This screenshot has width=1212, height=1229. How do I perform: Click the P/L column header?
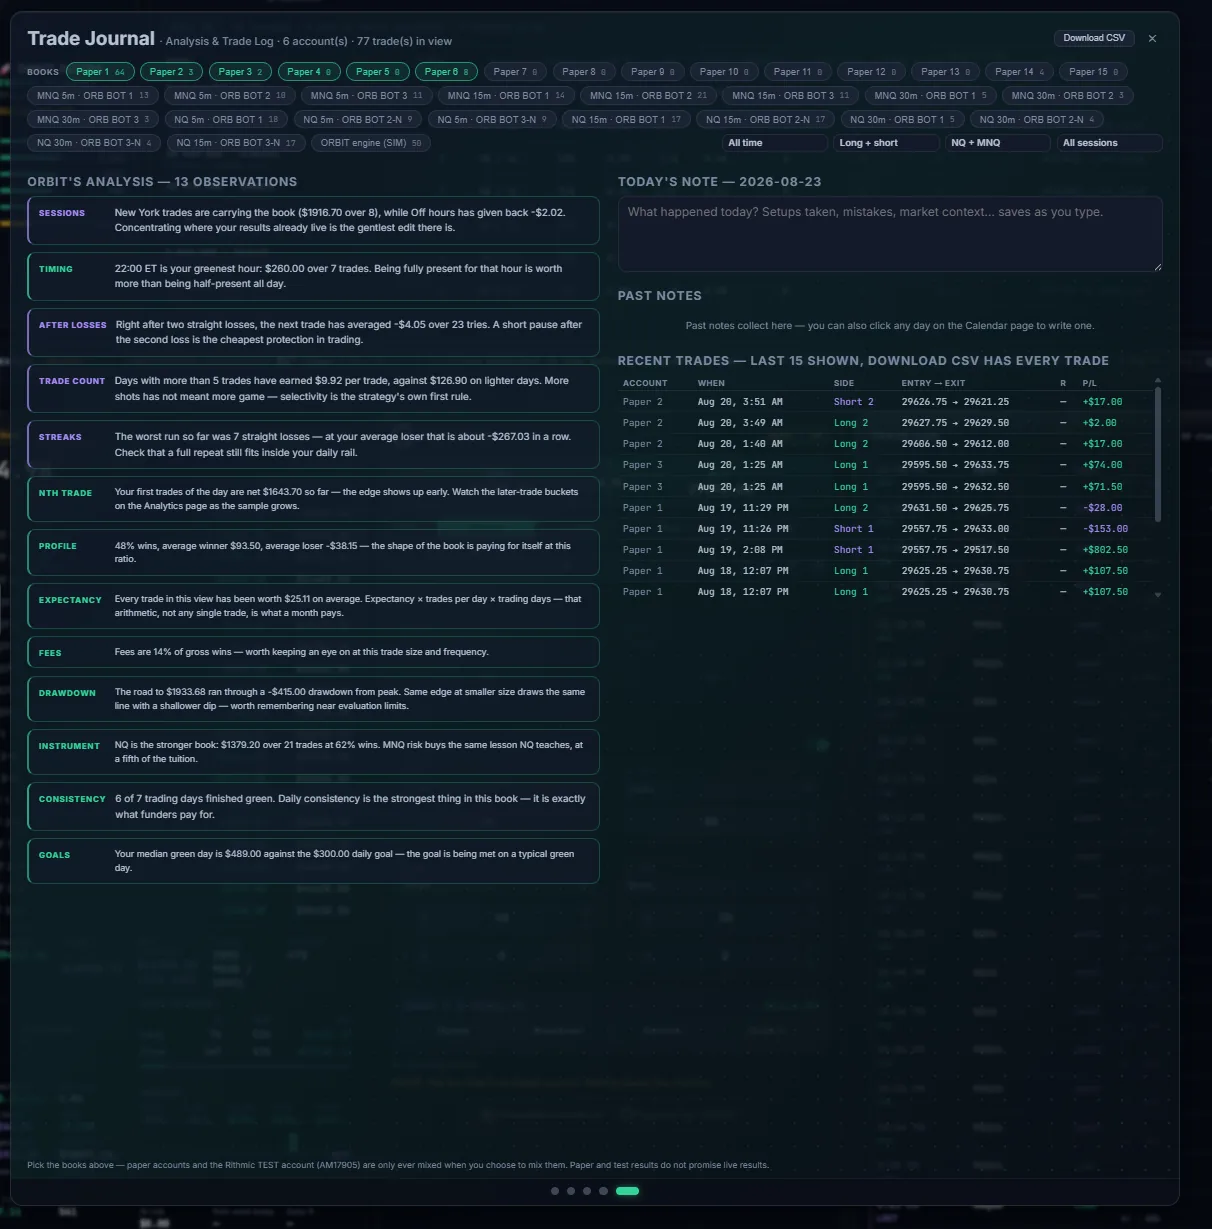tap(1089, 383)
